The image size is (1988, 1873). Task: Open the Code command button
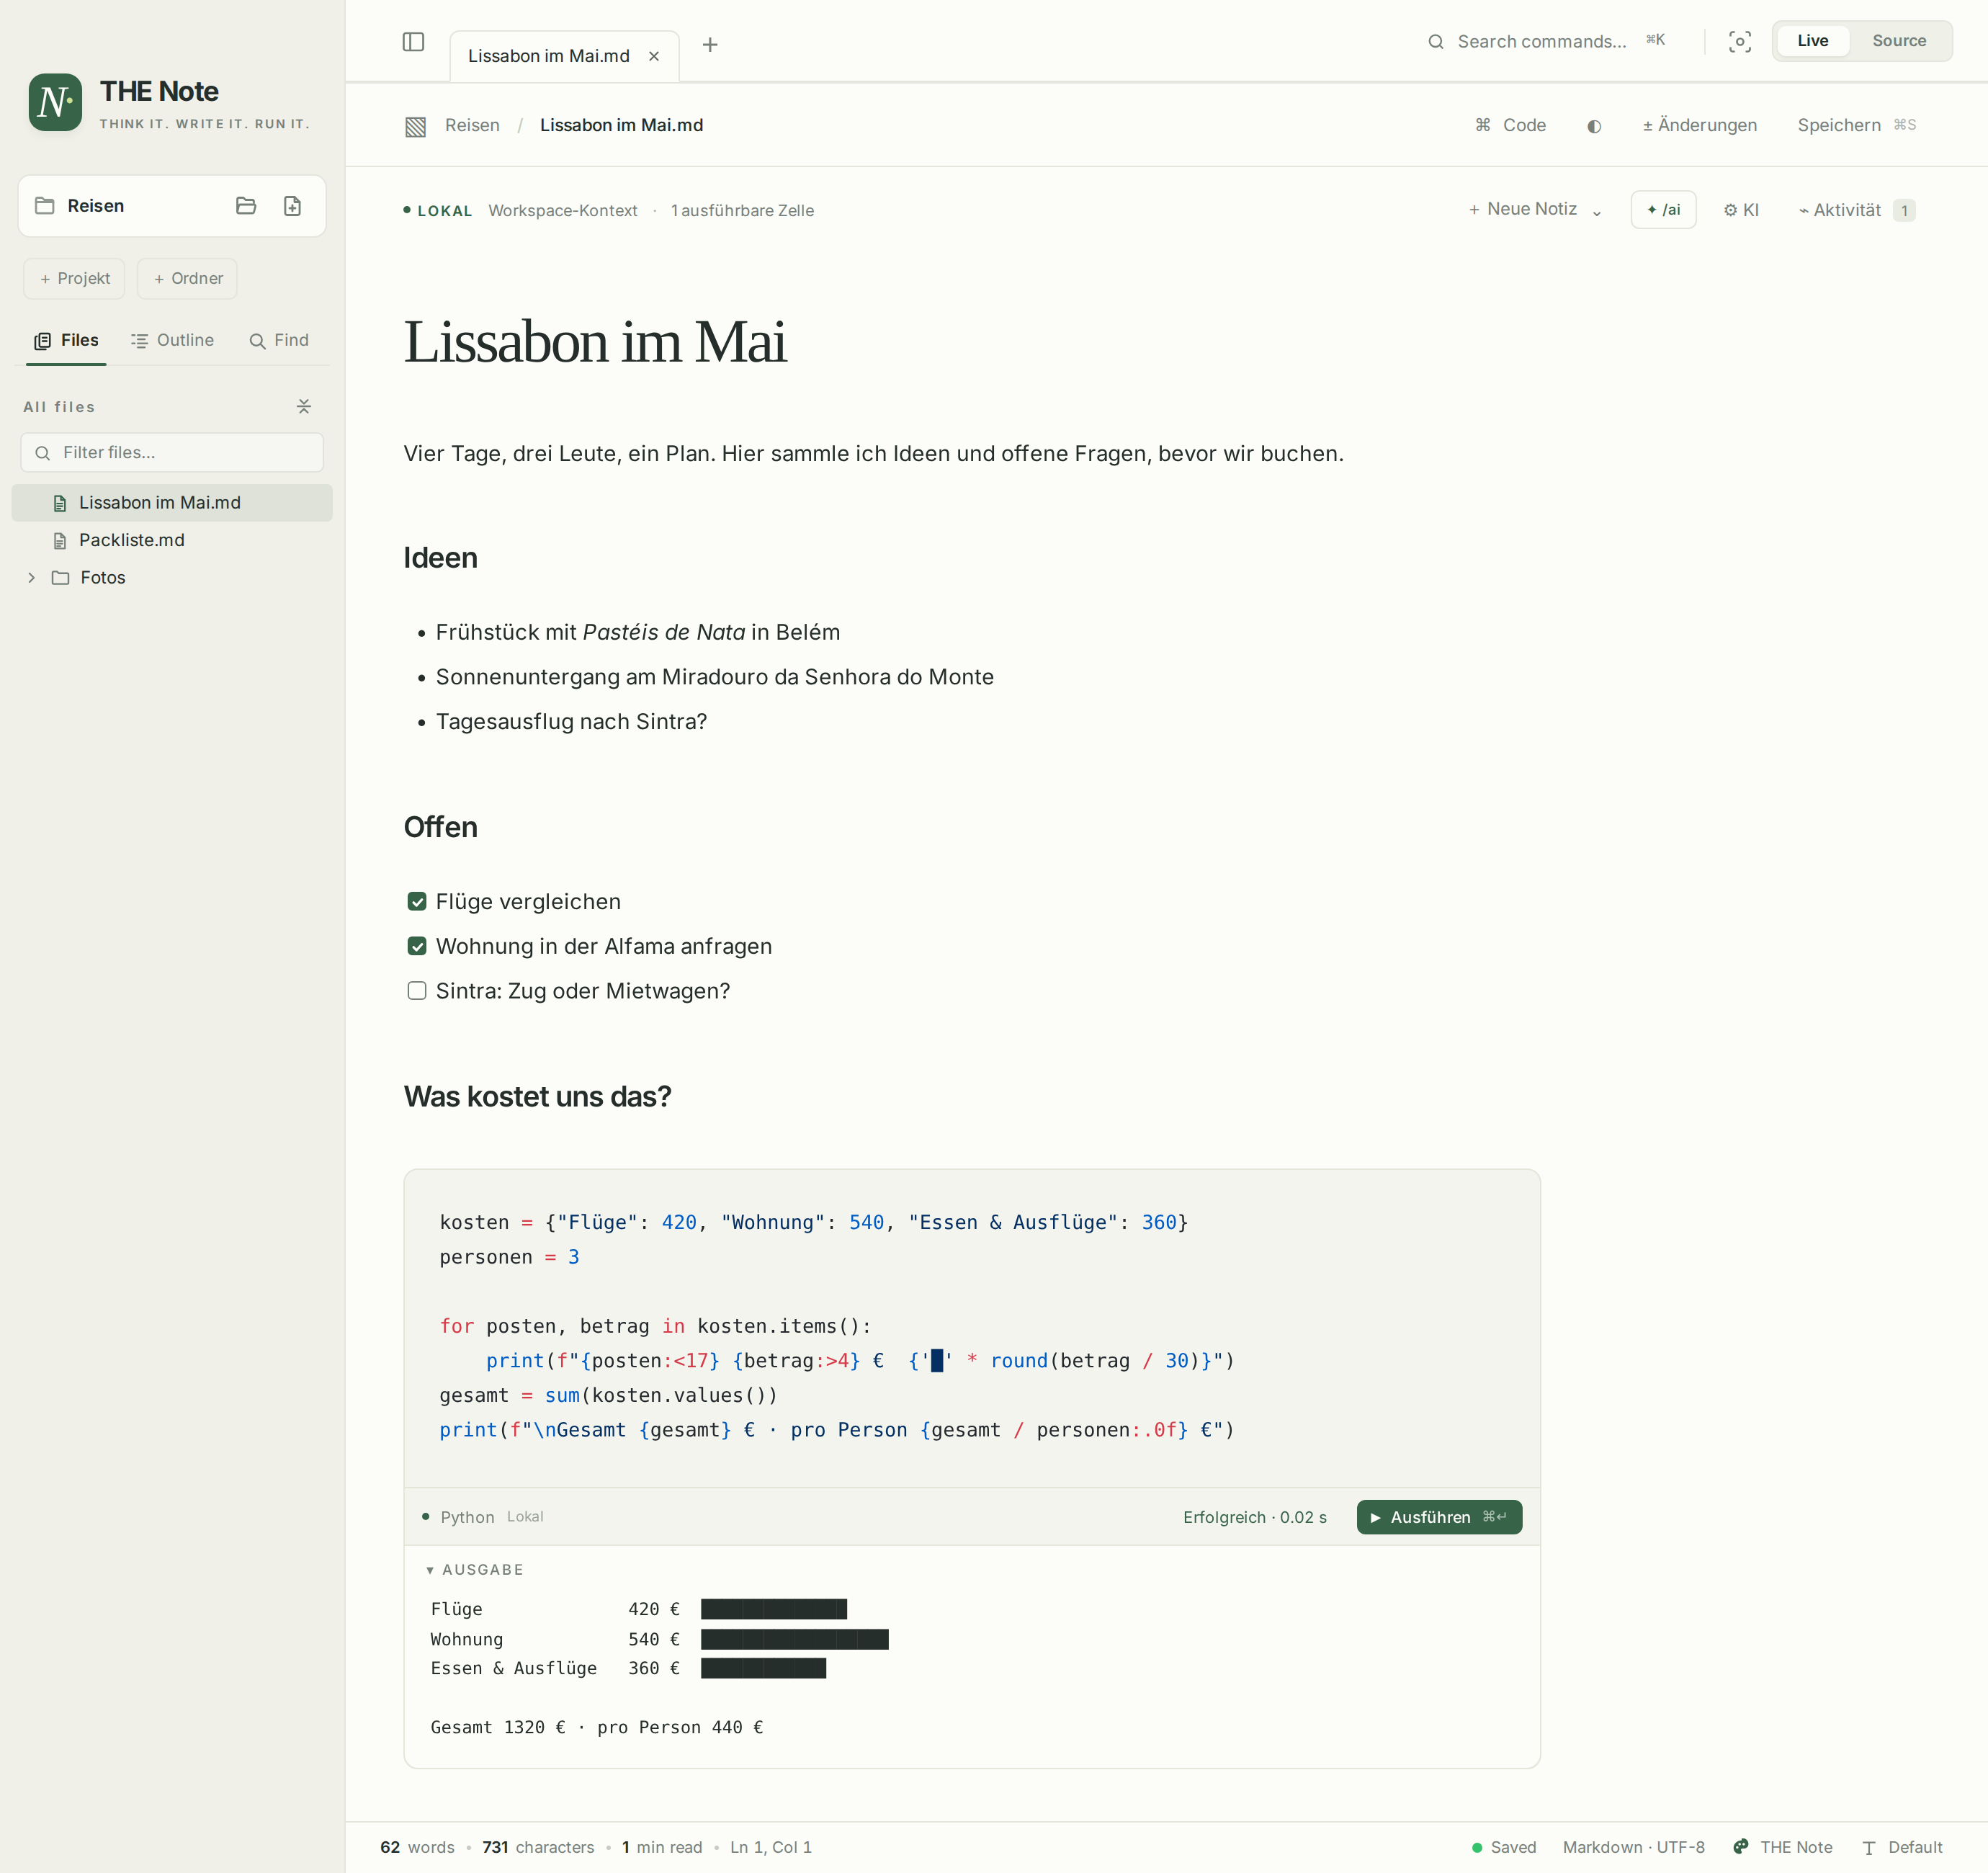1510,125
